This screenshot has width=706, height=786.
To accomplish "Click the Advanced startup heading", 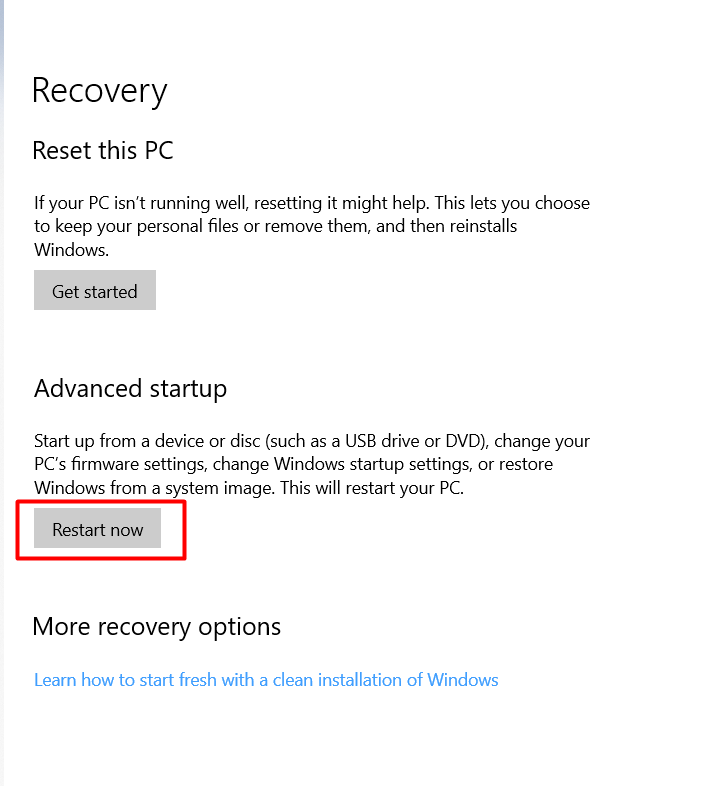I will (x=130, y=389).
